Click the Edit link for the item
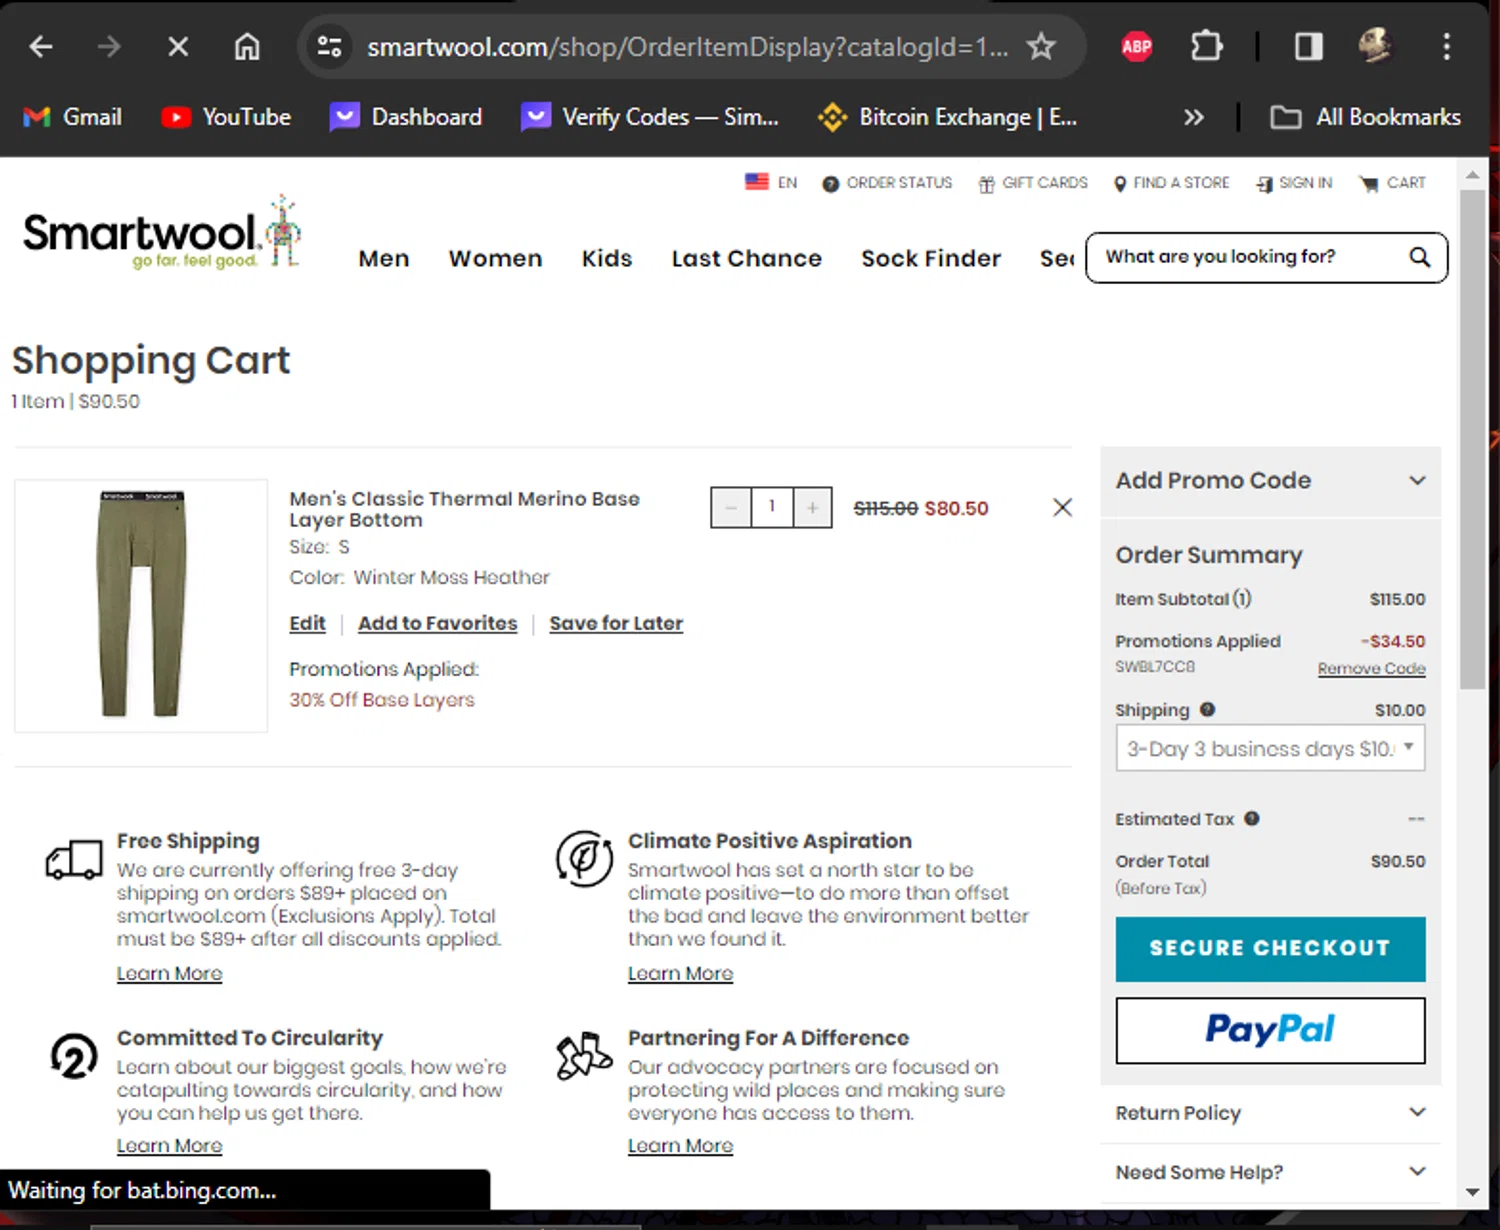 (307, 623)
